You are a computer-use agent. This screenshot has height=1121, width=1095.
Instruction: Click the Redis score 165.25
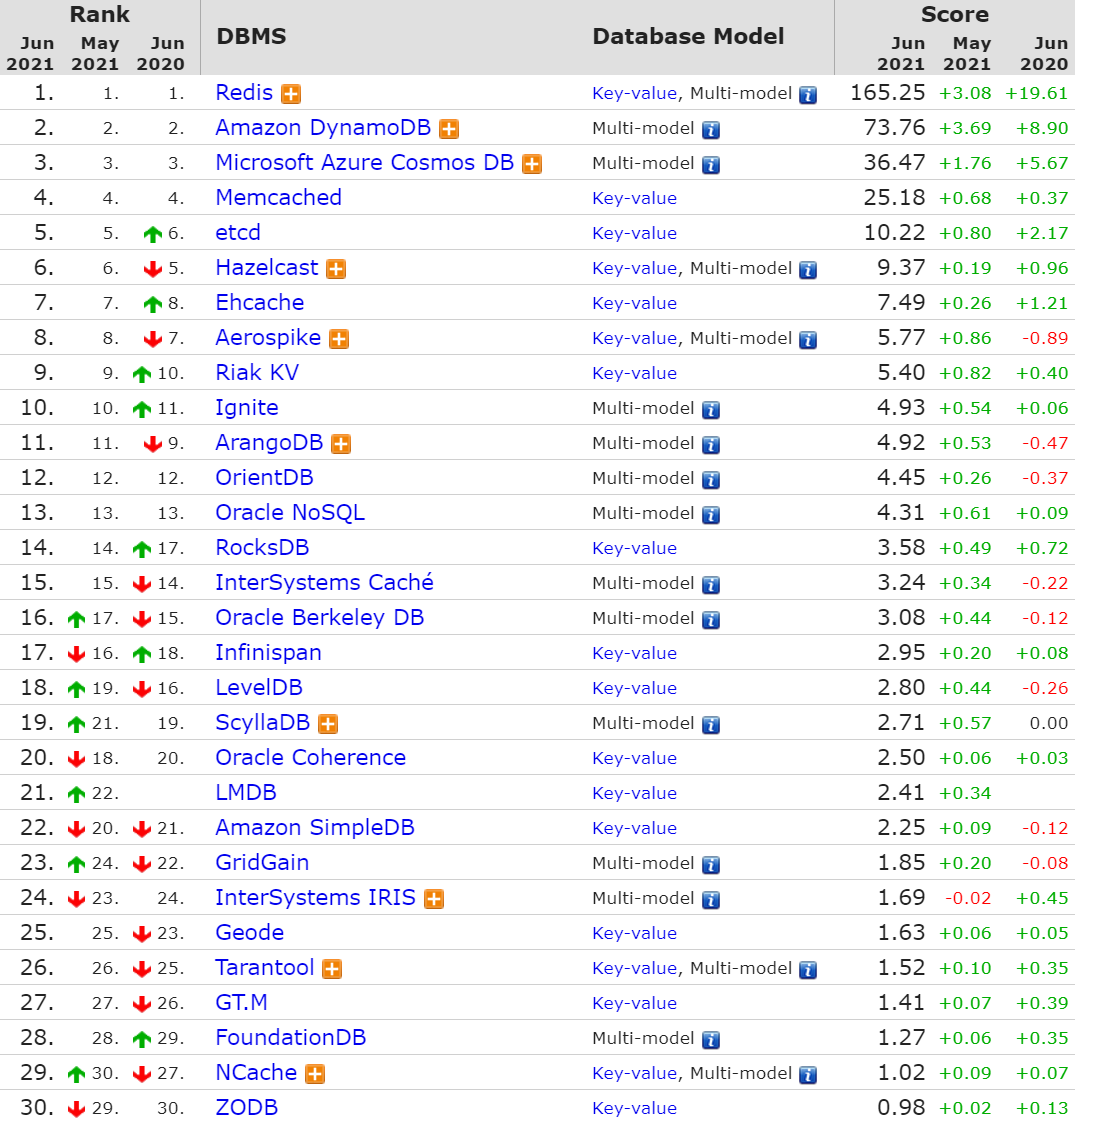(887, 93)
